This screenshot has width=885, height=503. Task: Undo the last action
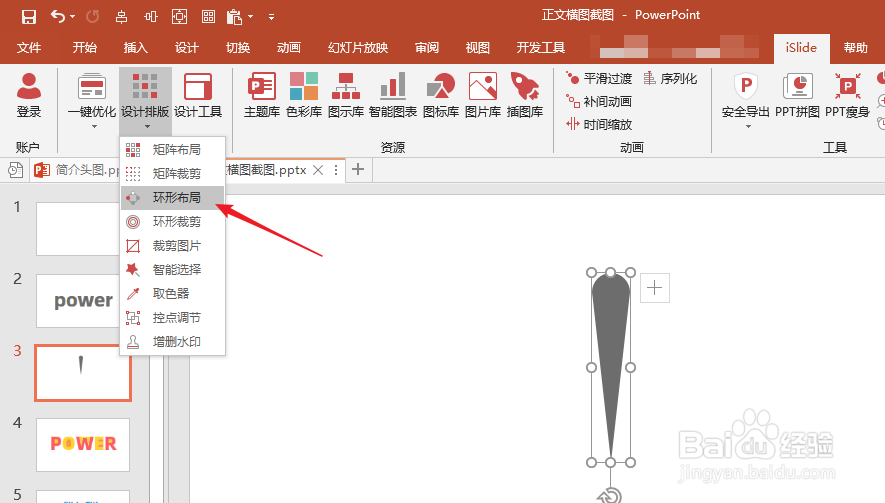58,16
